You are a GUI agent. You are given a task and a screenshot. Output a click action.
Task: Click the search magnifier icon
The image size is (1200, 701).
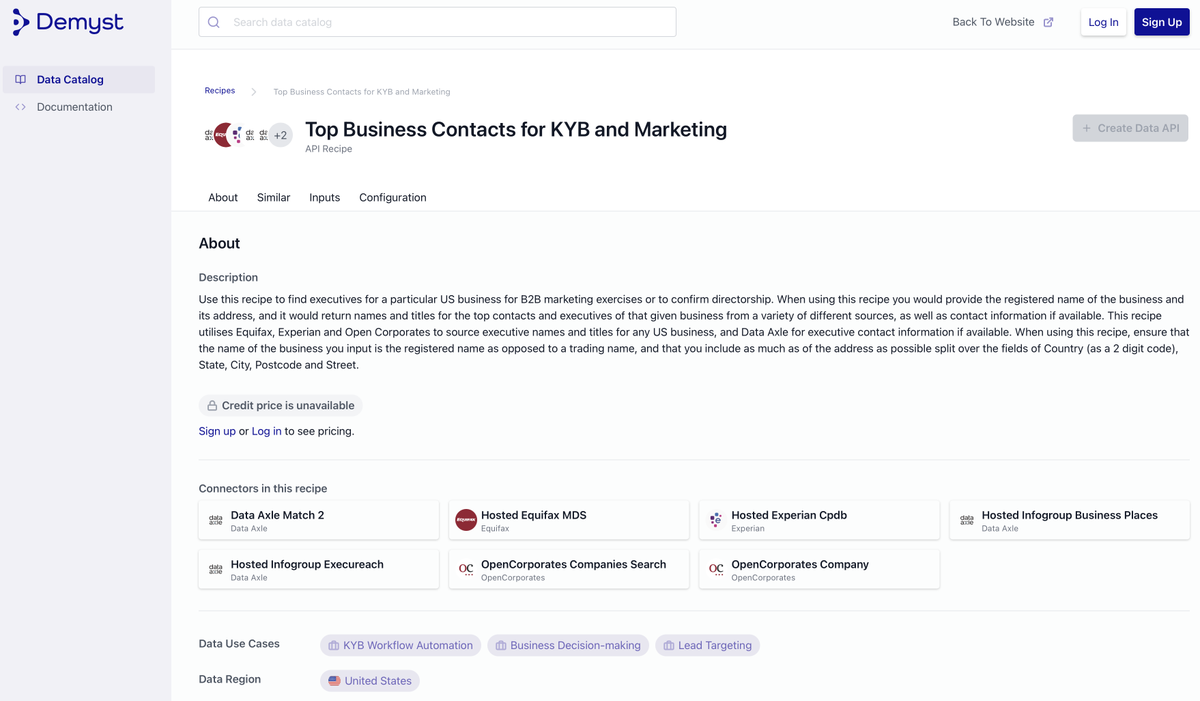[214, 22]
